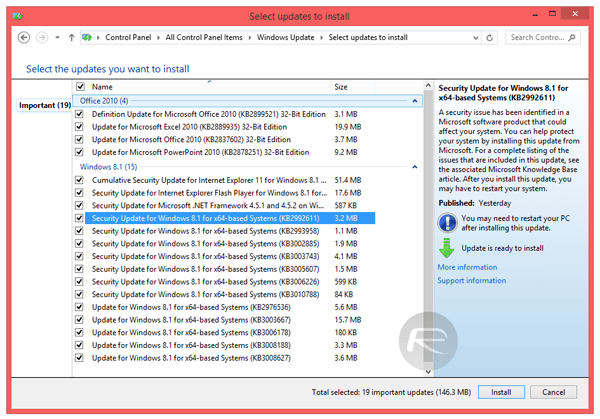
Task: Uncheck Definition Update for Office 2010 KB2899521
Action: click(x=80, y=114)
